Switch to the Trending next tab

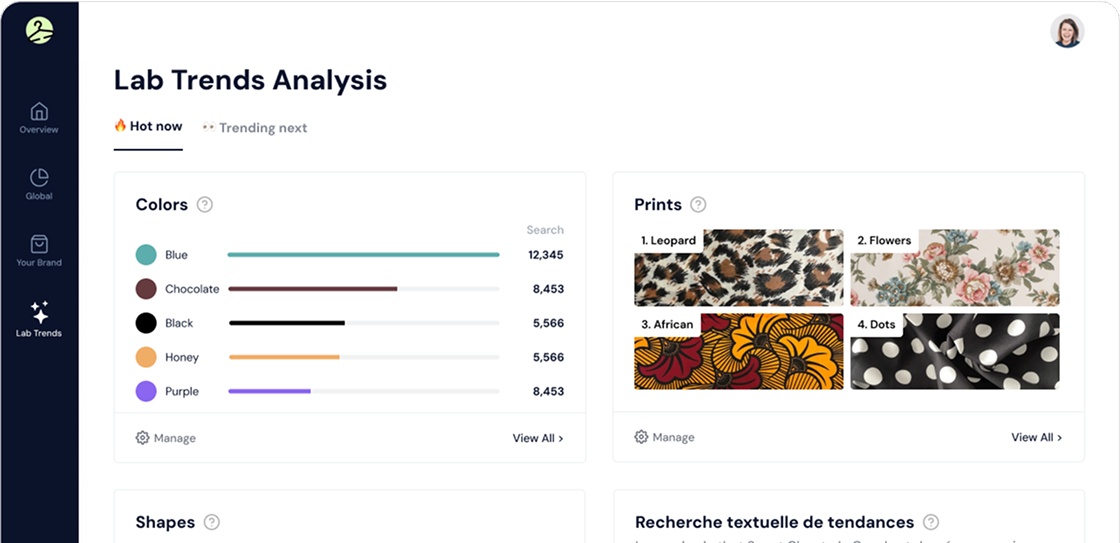pyautogui.click(x=254, y=128)
